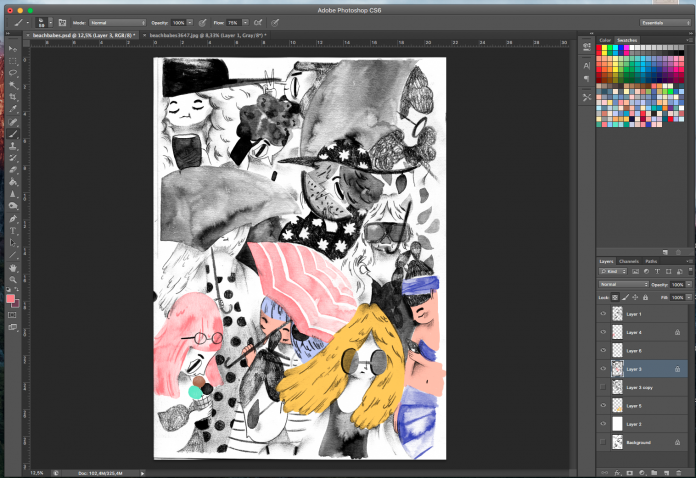Open the Brush panel toggle icon

pos(62,23)
